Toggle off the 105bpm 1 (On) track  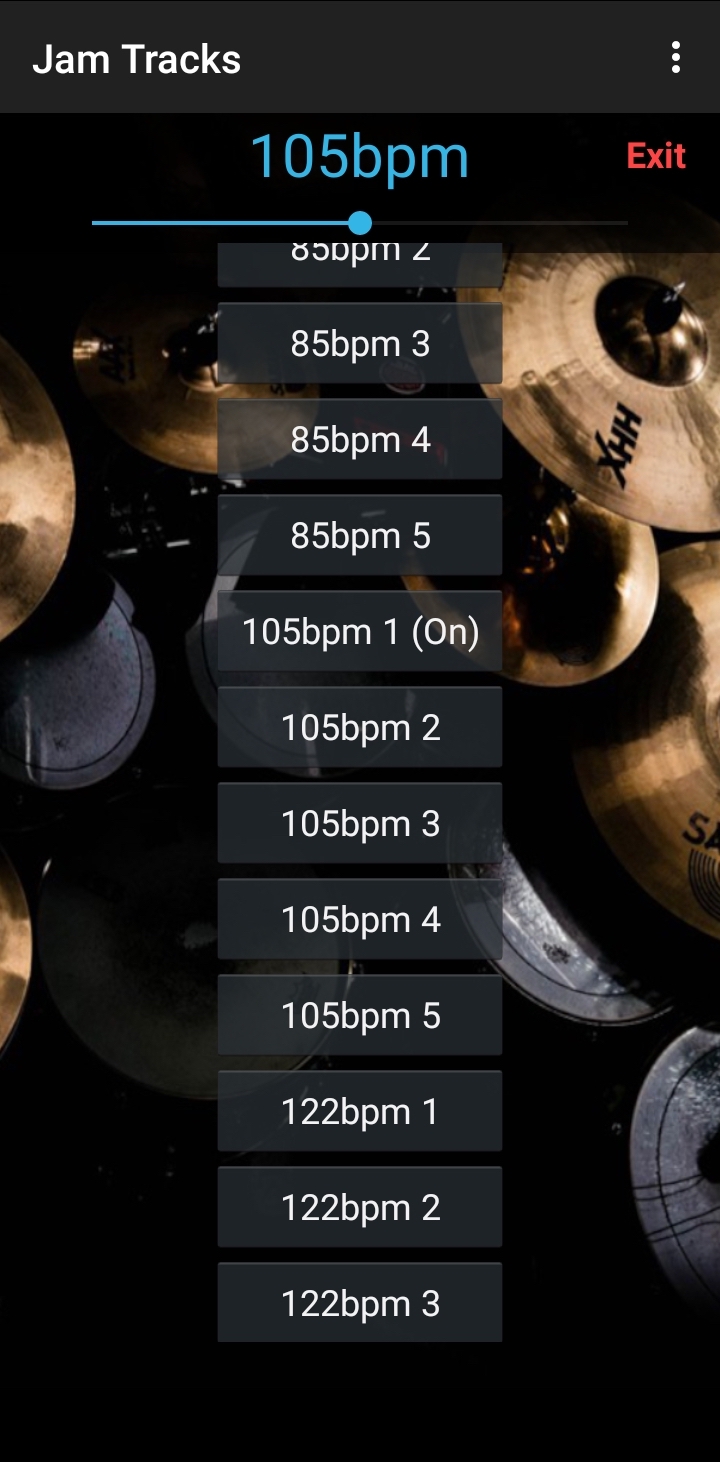coord(360,631)
